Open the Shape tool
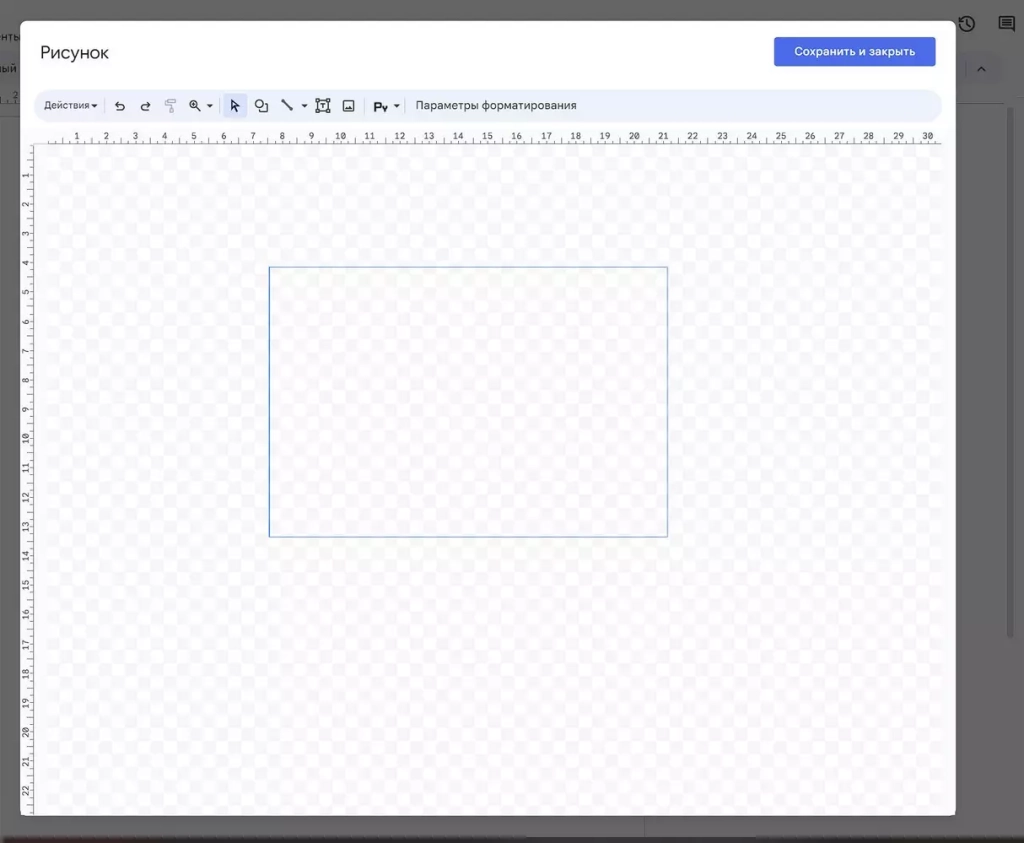Image resolution: width=1024 pixels, height=843 pixels. tap(261, 106)
